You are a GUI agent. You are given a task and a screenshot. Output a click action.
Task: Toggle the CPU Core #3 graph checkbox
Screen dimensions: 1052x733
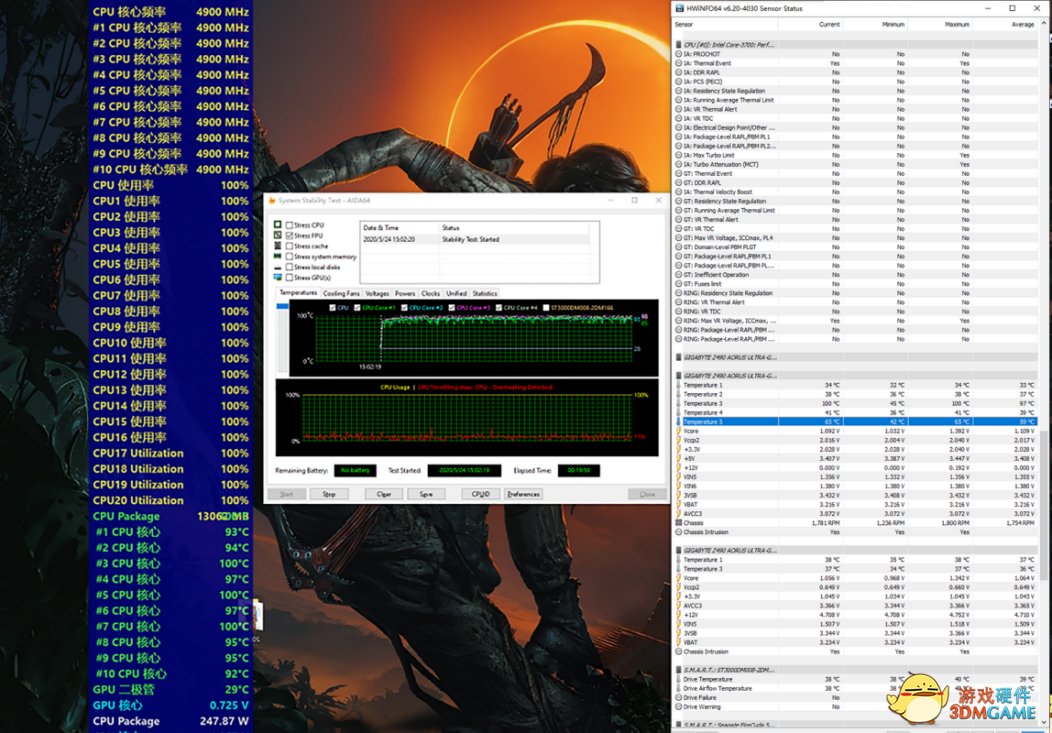pyautogui.click(x=452, y=308)
